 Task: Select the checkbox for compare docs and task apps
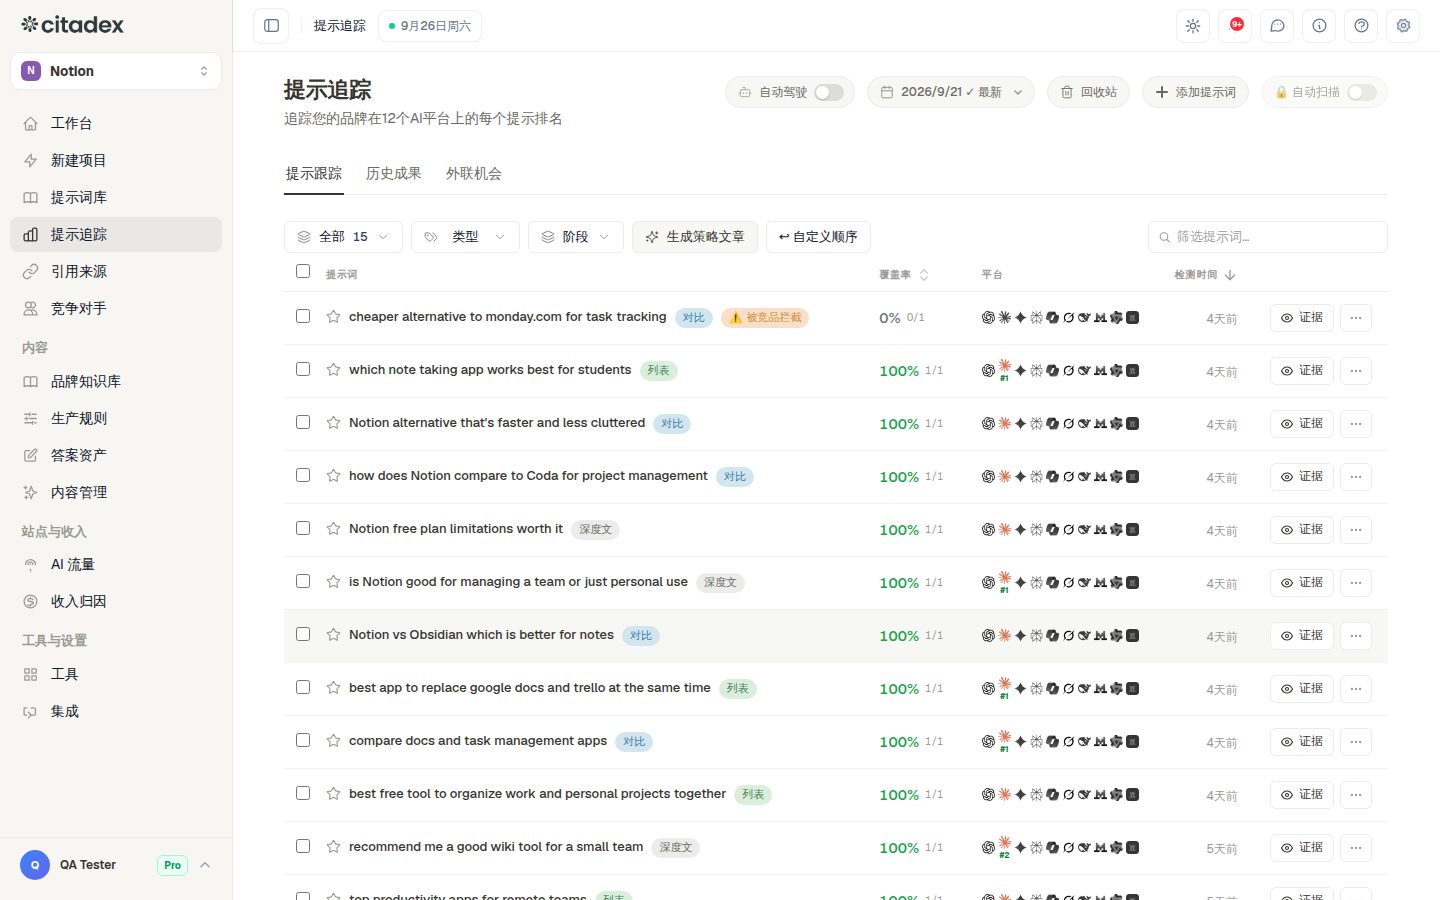(x=303, y=740)
